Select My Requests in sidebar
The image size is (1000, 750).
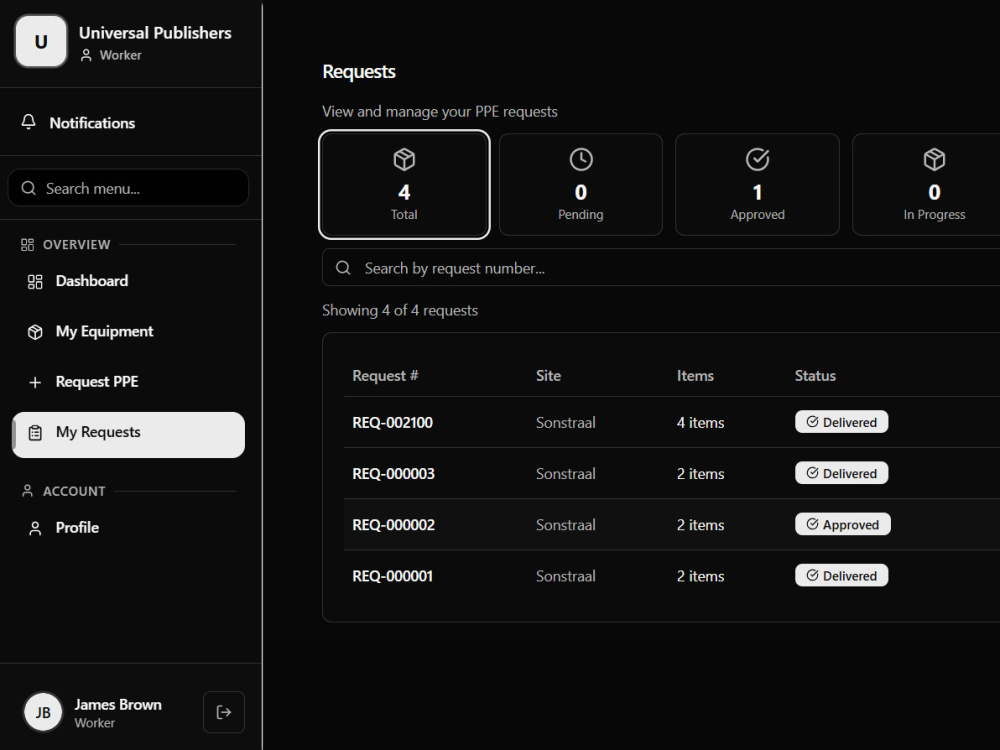click(x=128, y=434)
